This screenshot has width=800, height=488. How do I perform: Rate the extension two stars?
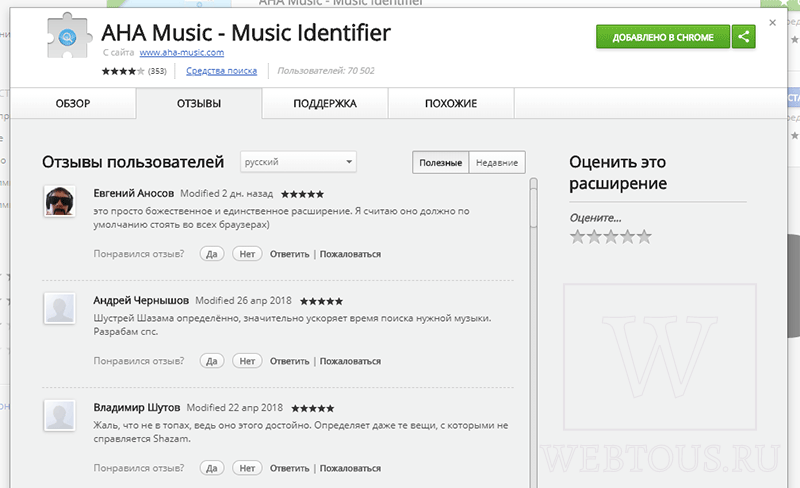click(x=594, y=237)
